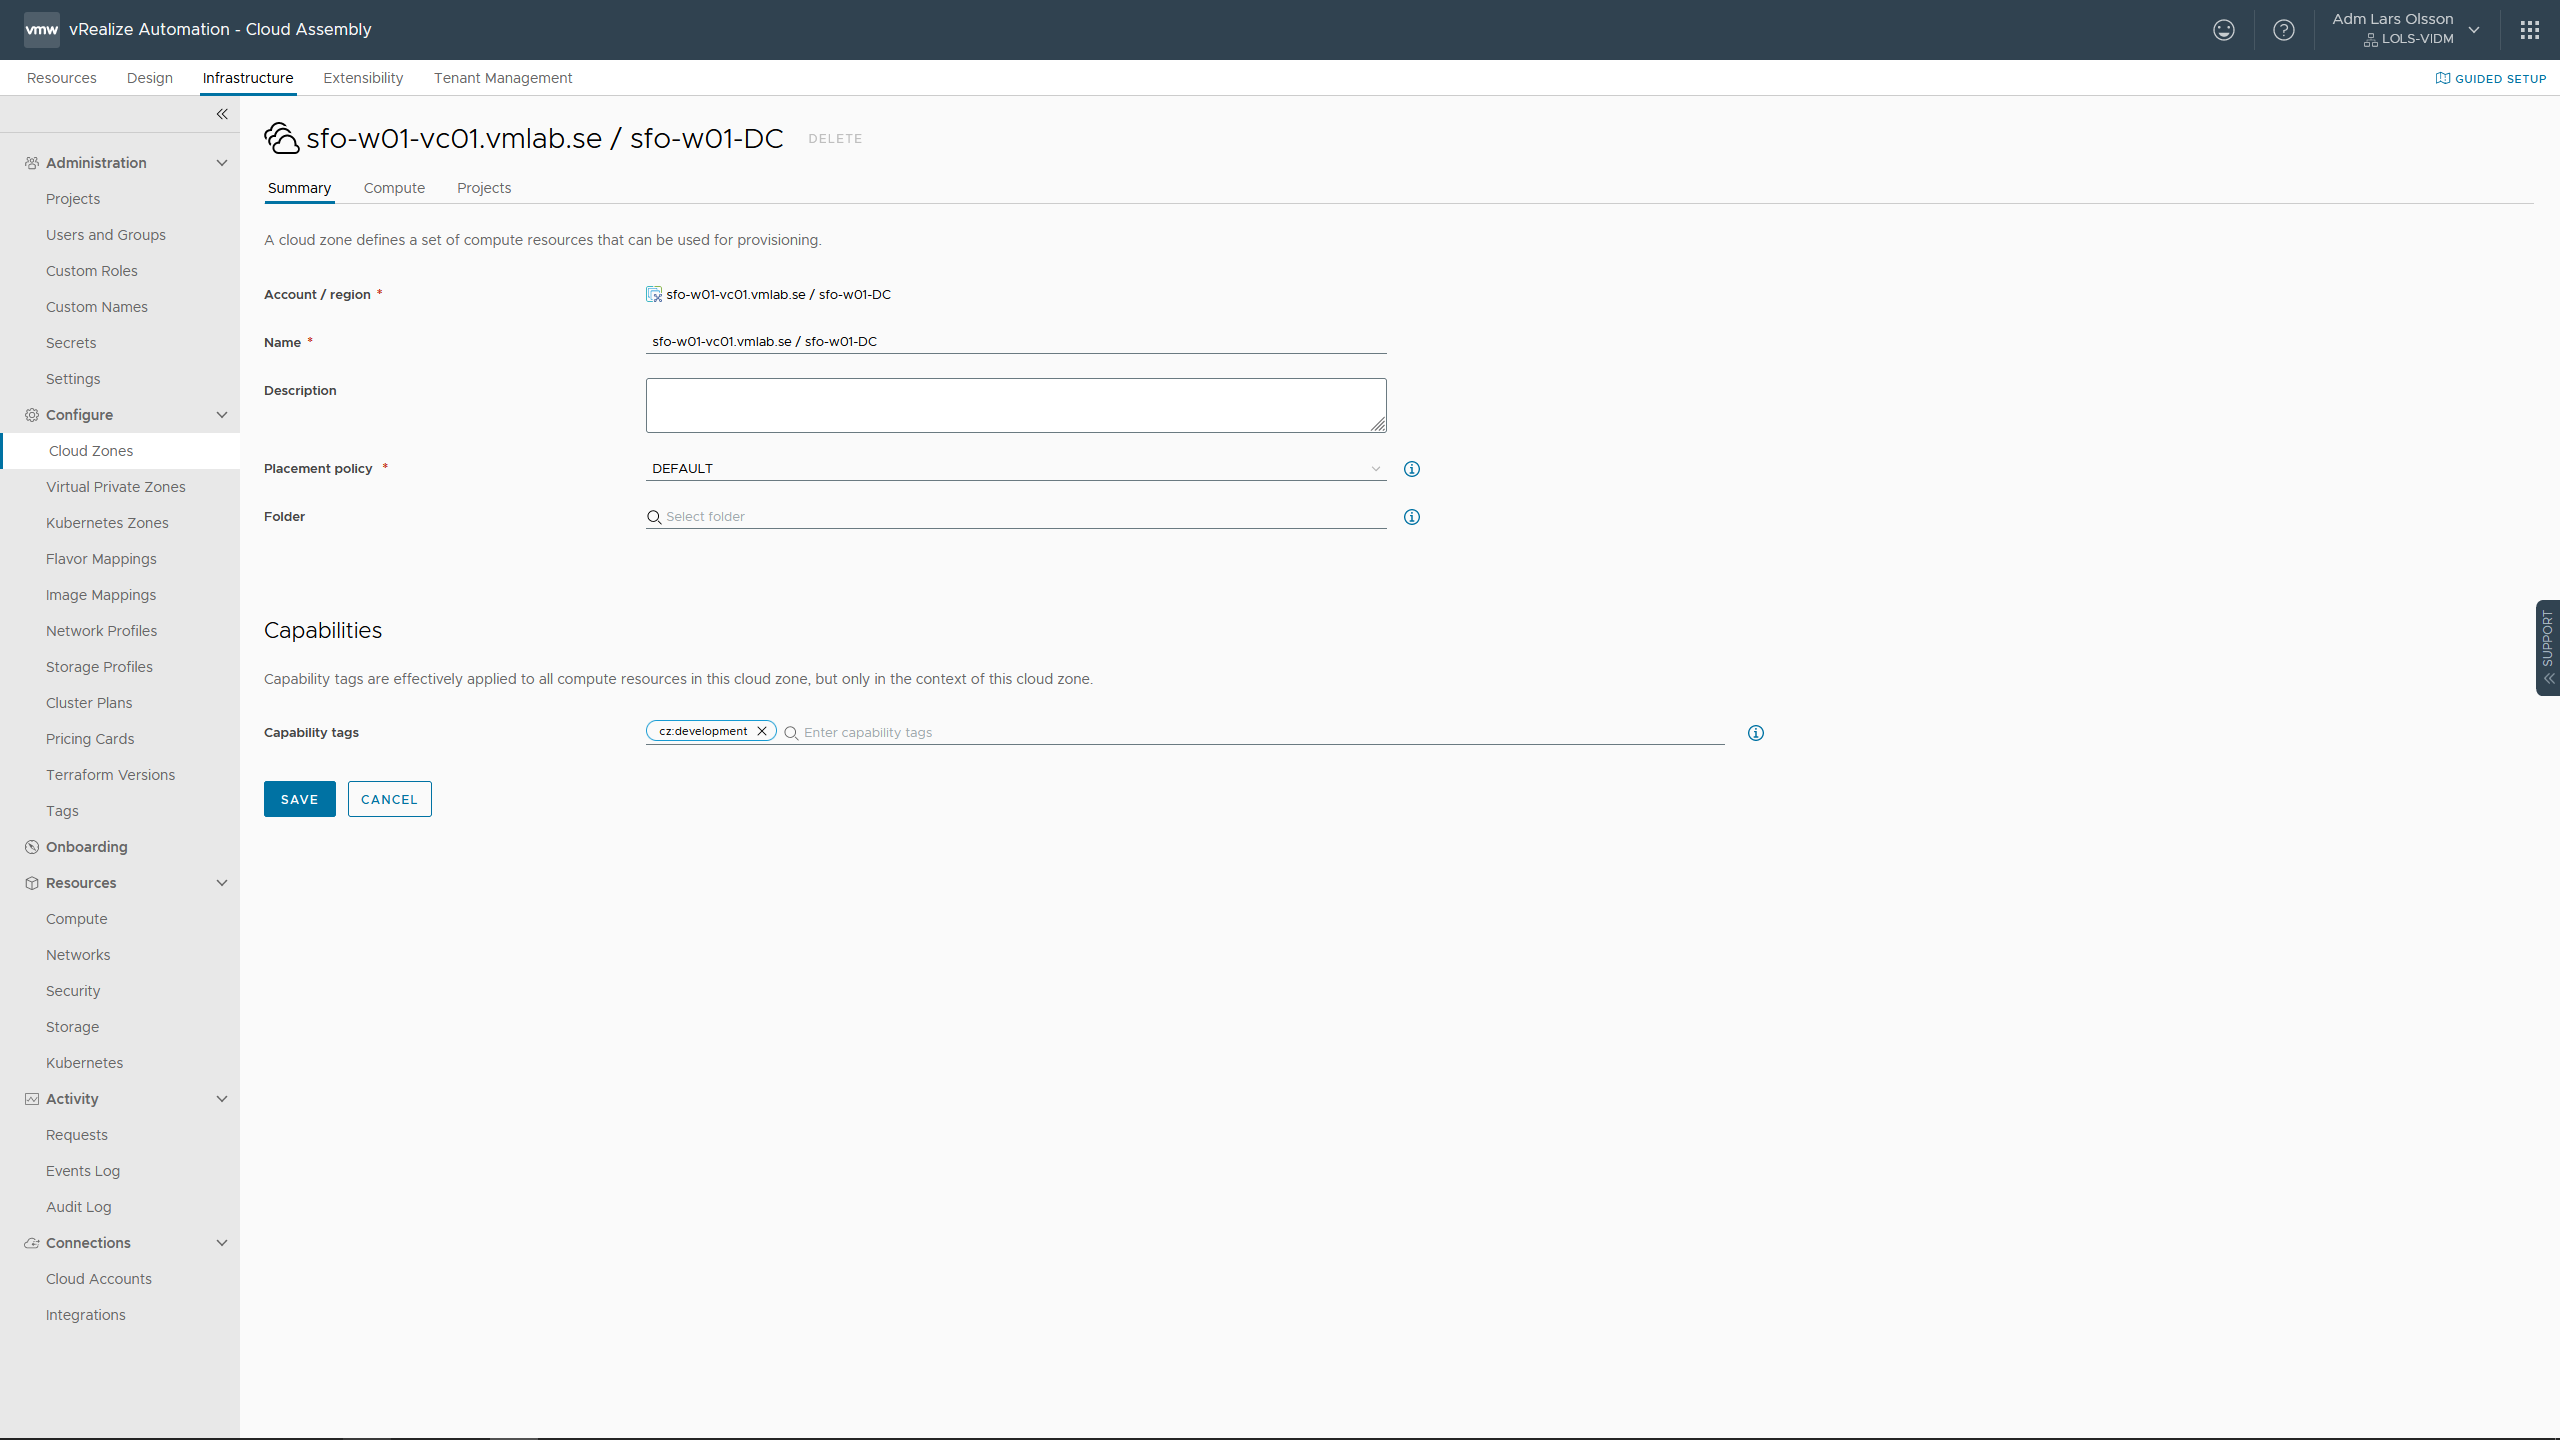Open Projects under Administration
This screenshot has width=2560, height=1440.
[73, 199]
